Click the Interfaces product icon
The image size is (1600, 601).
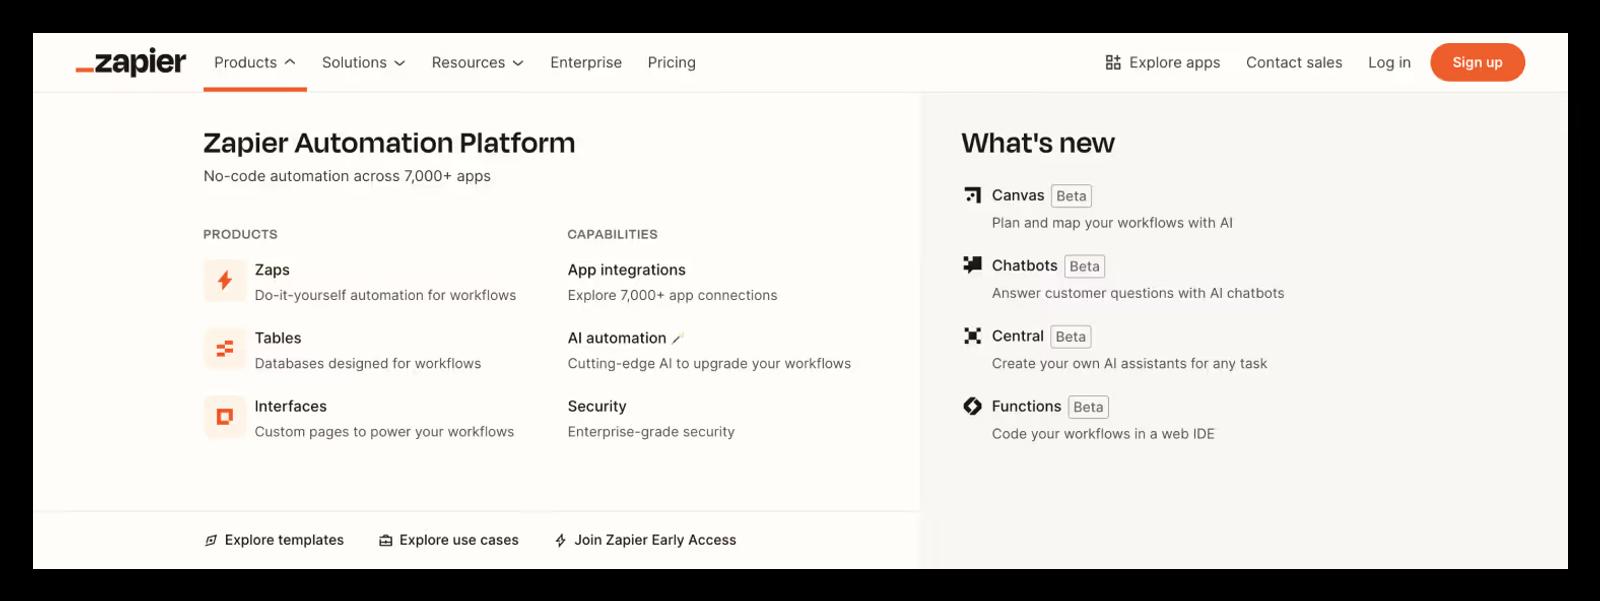pyautogui.click(x=225, y=417)
